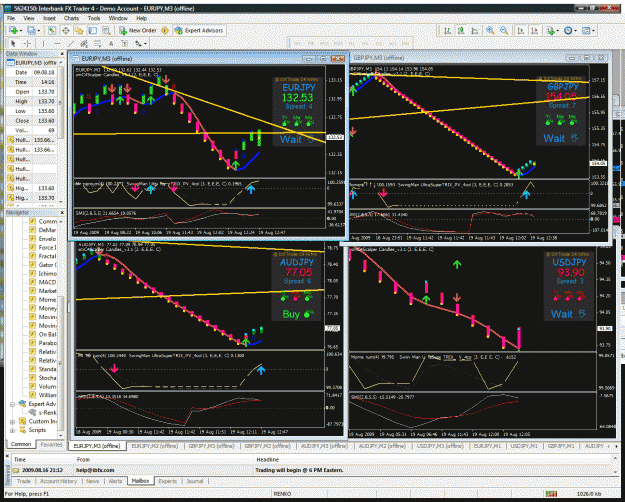Select the text label 'T' tool
The width and height of the screenshot is (625, 502).
tap(124, 43)
